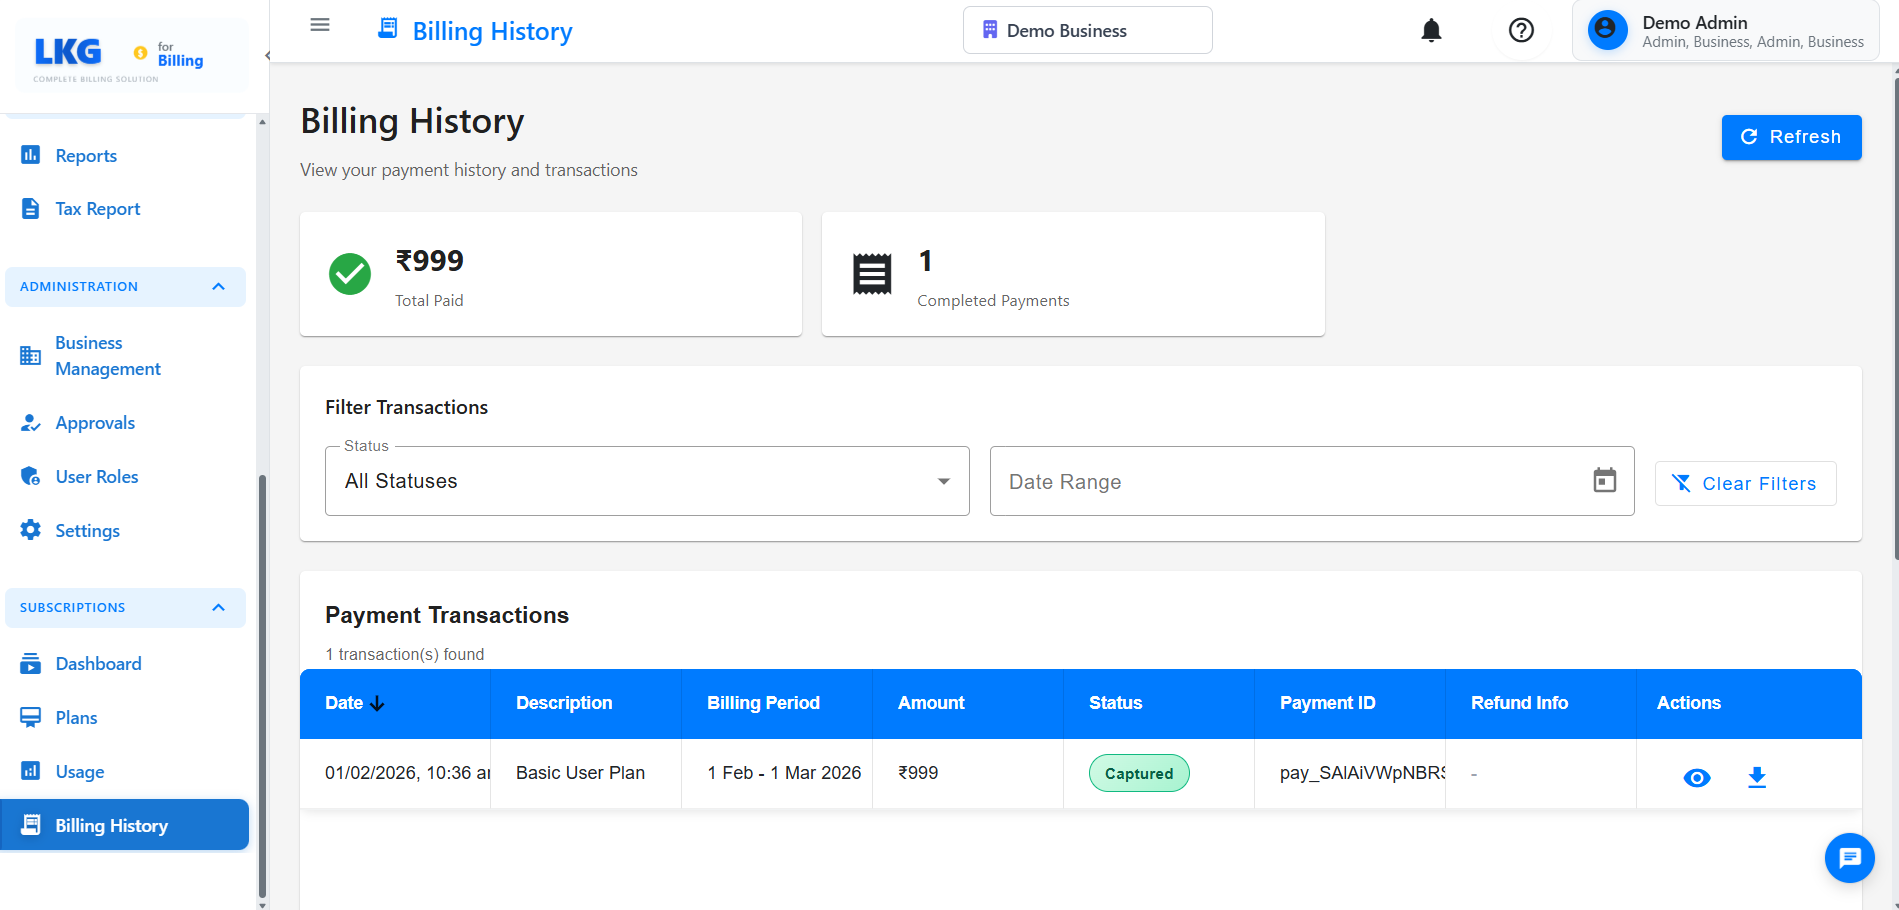Click the Business Management building icon

(x=30, y=355)
